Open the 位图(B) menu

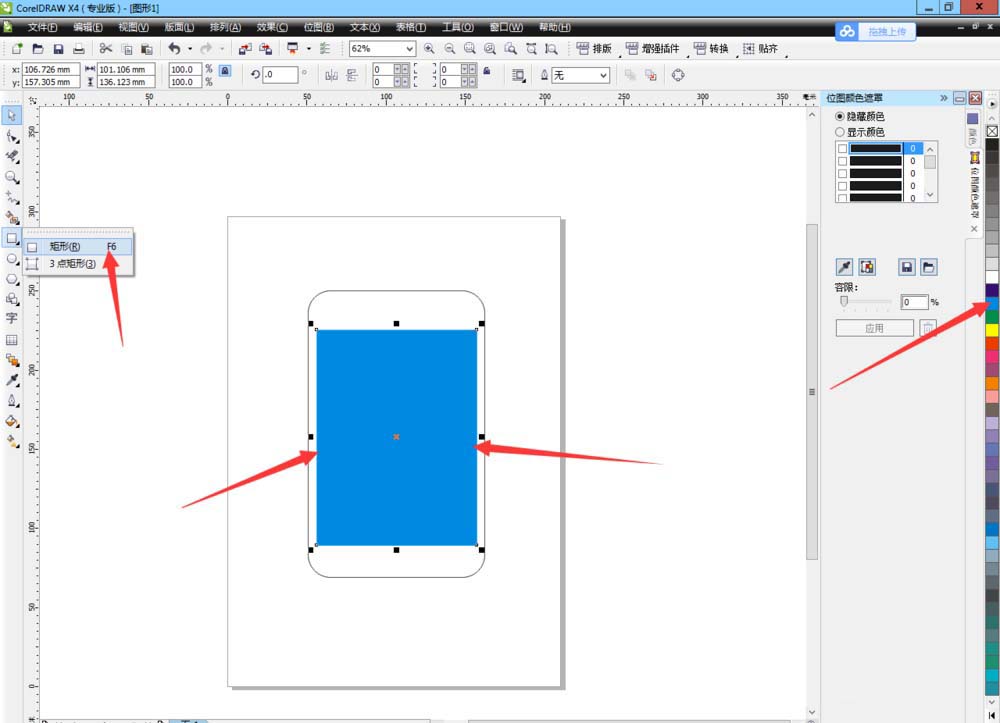(x=318, y=27)
